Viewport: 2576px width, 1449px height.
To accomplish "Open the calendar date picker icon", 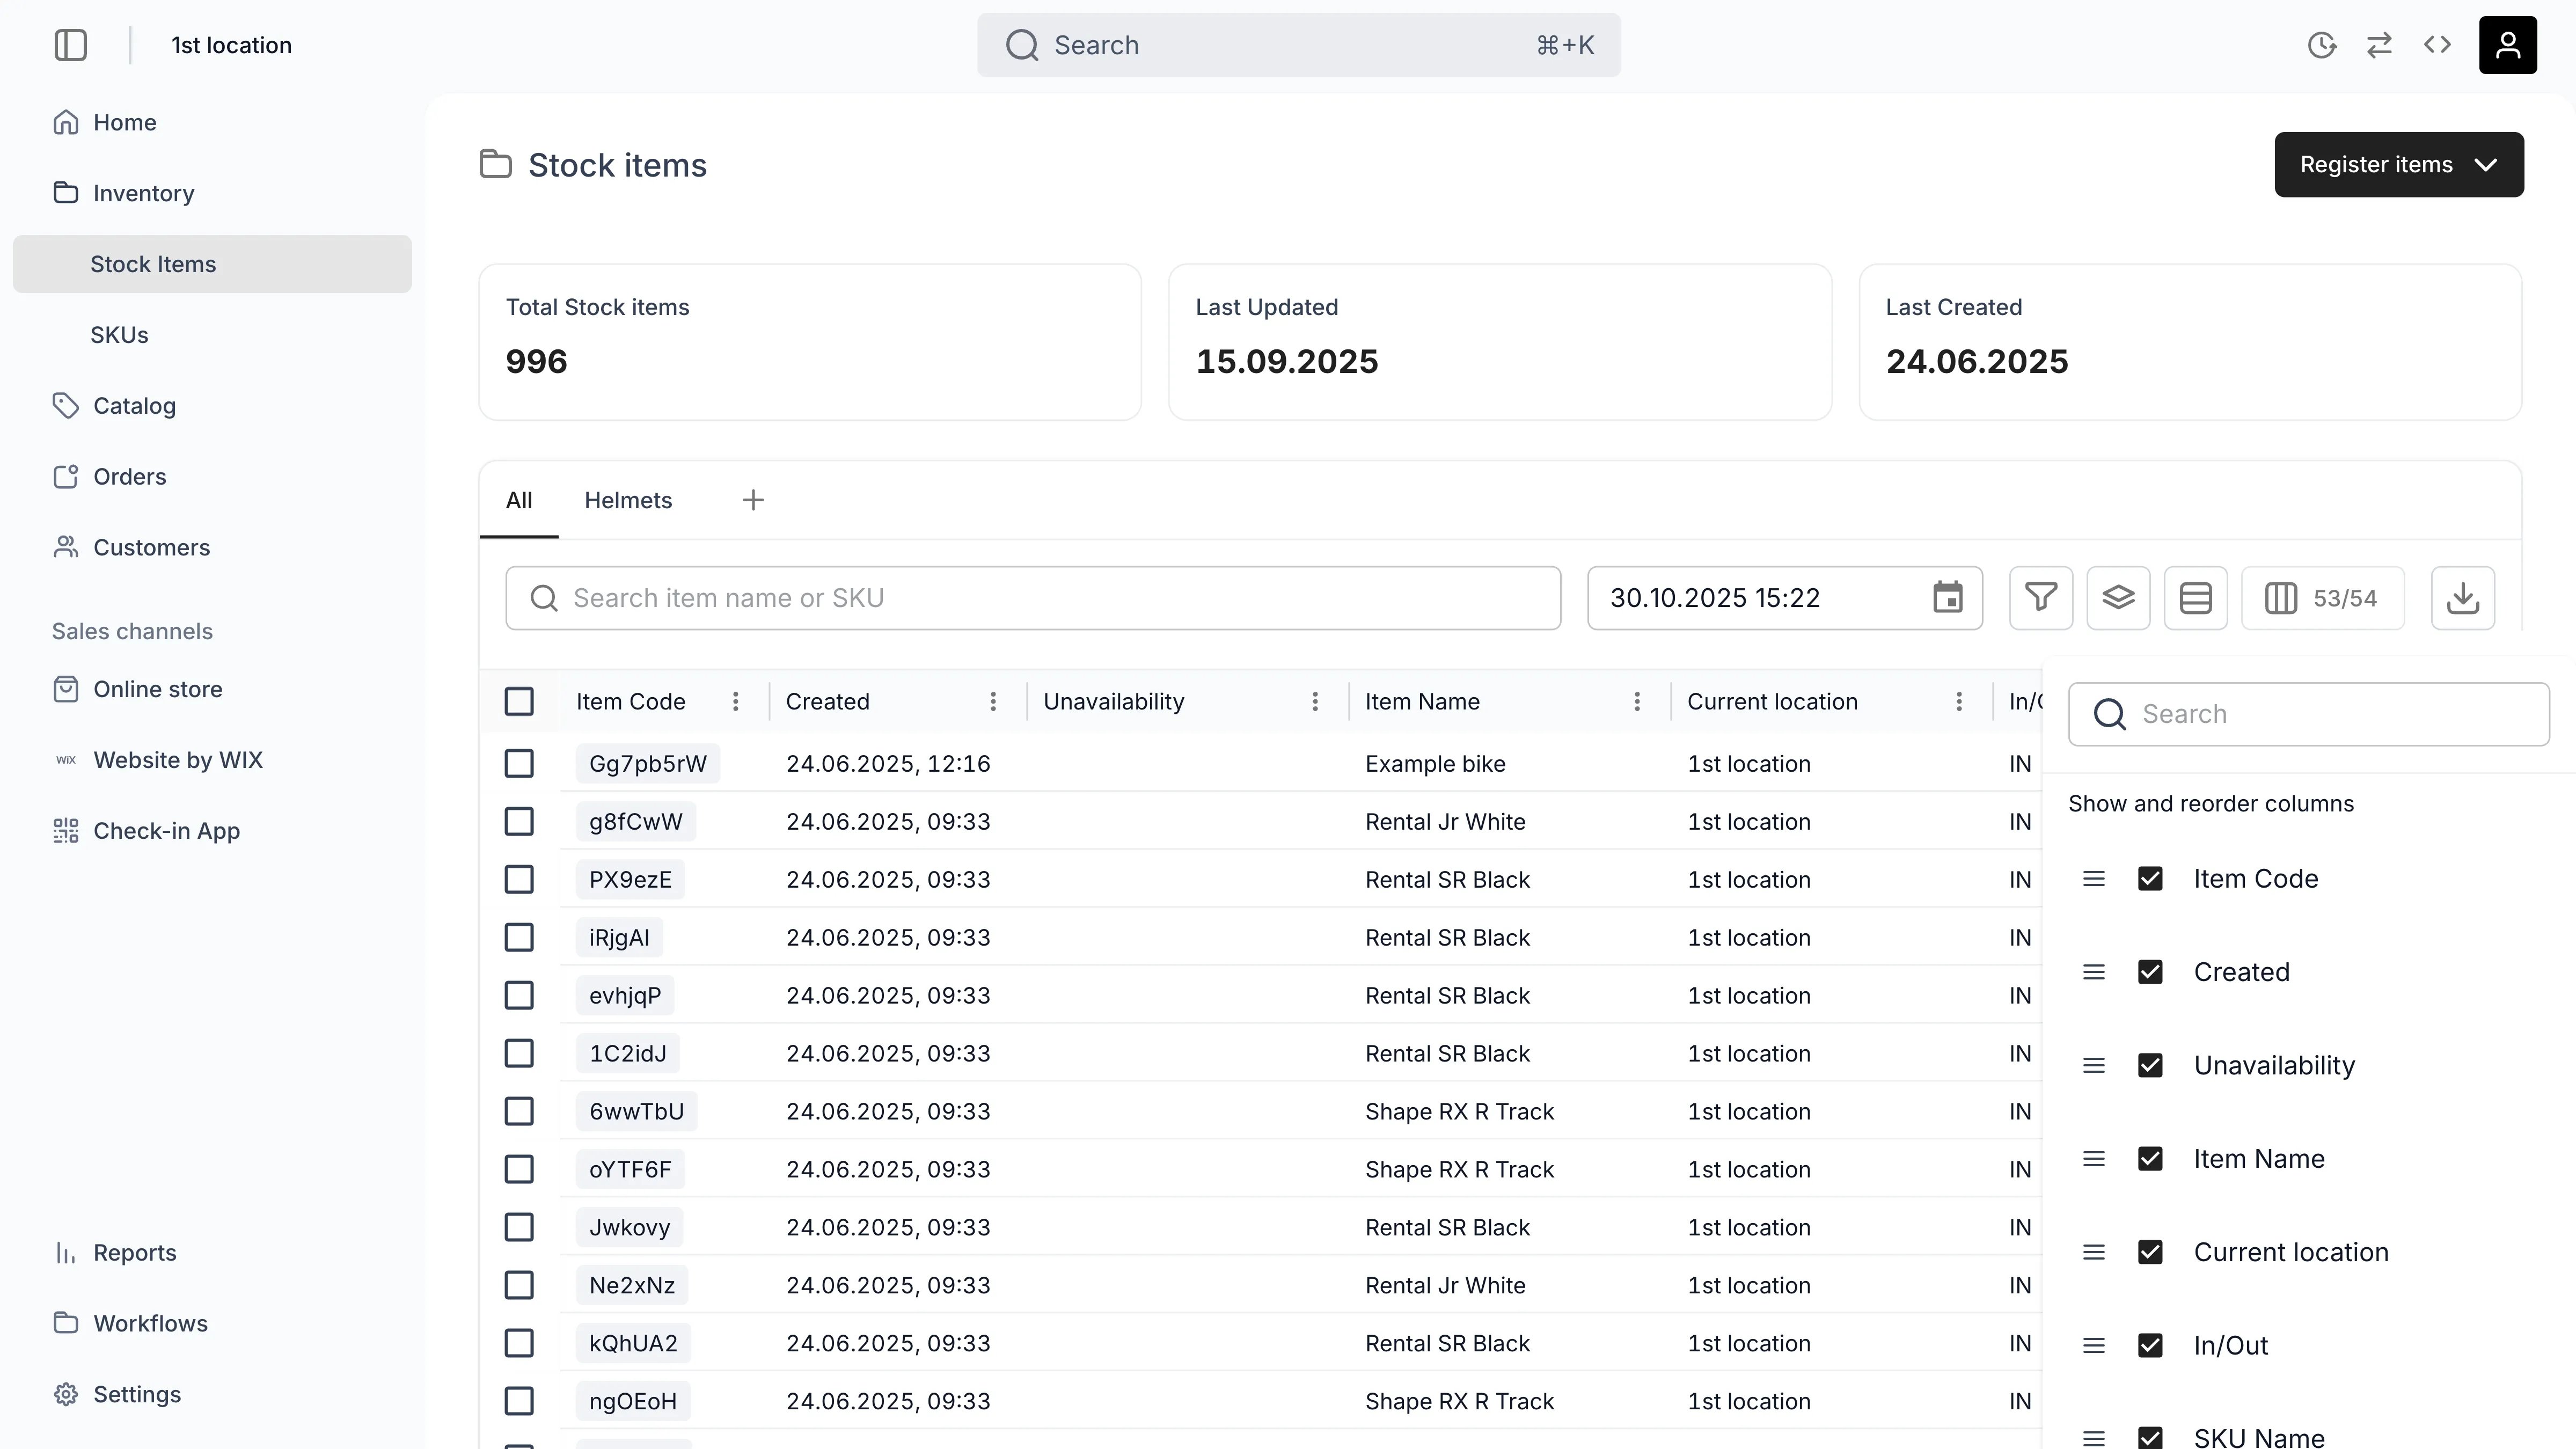I will point(1947,598).
